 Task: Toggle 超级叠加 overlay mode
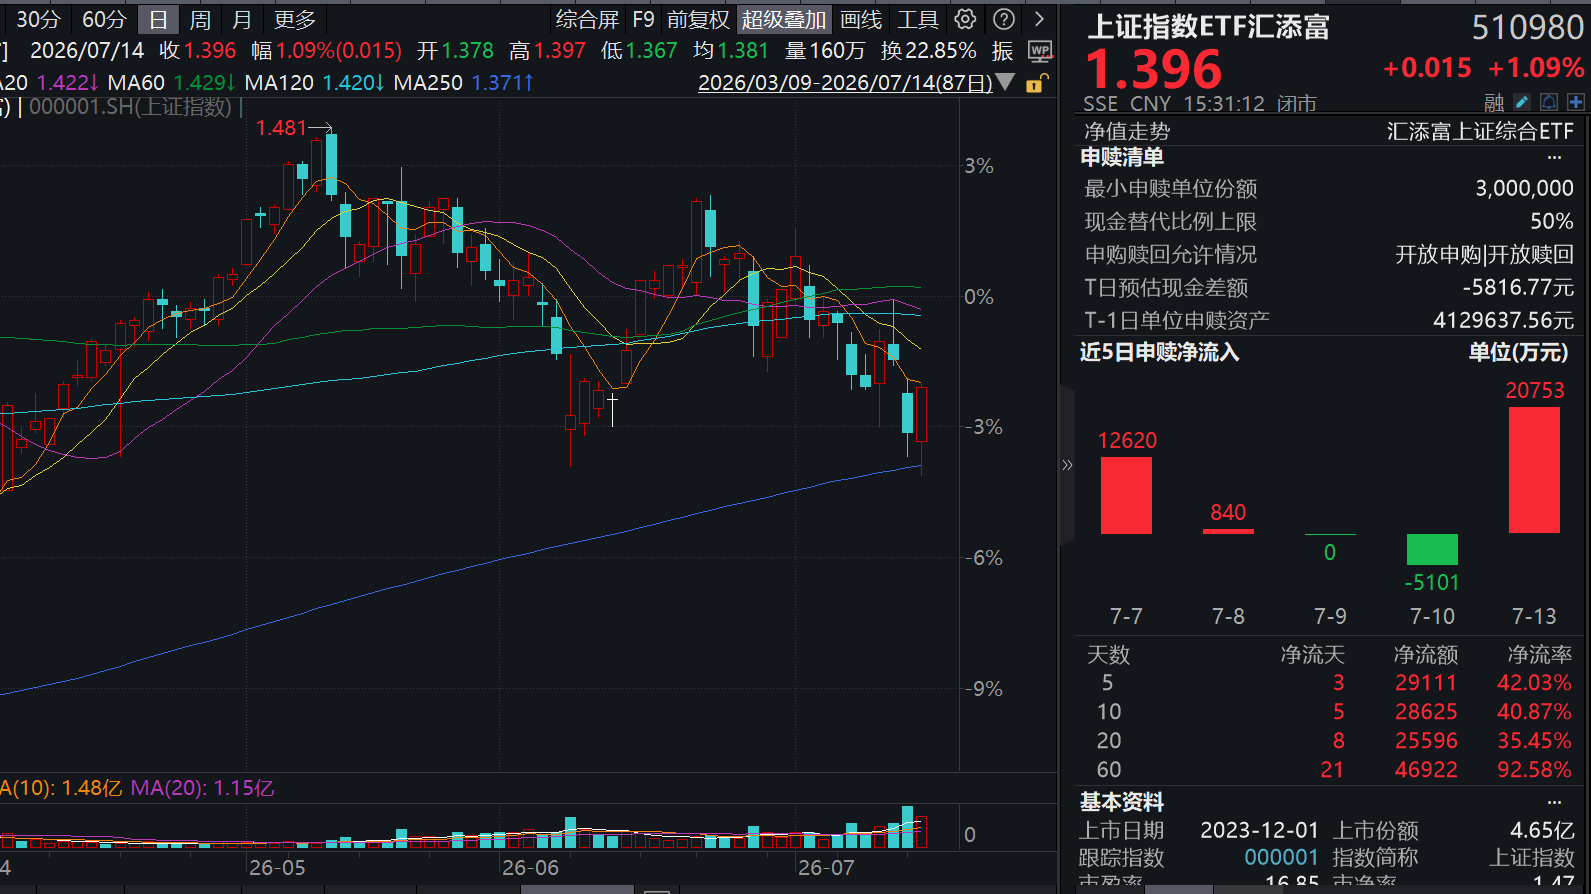click(x=784, y=20)
